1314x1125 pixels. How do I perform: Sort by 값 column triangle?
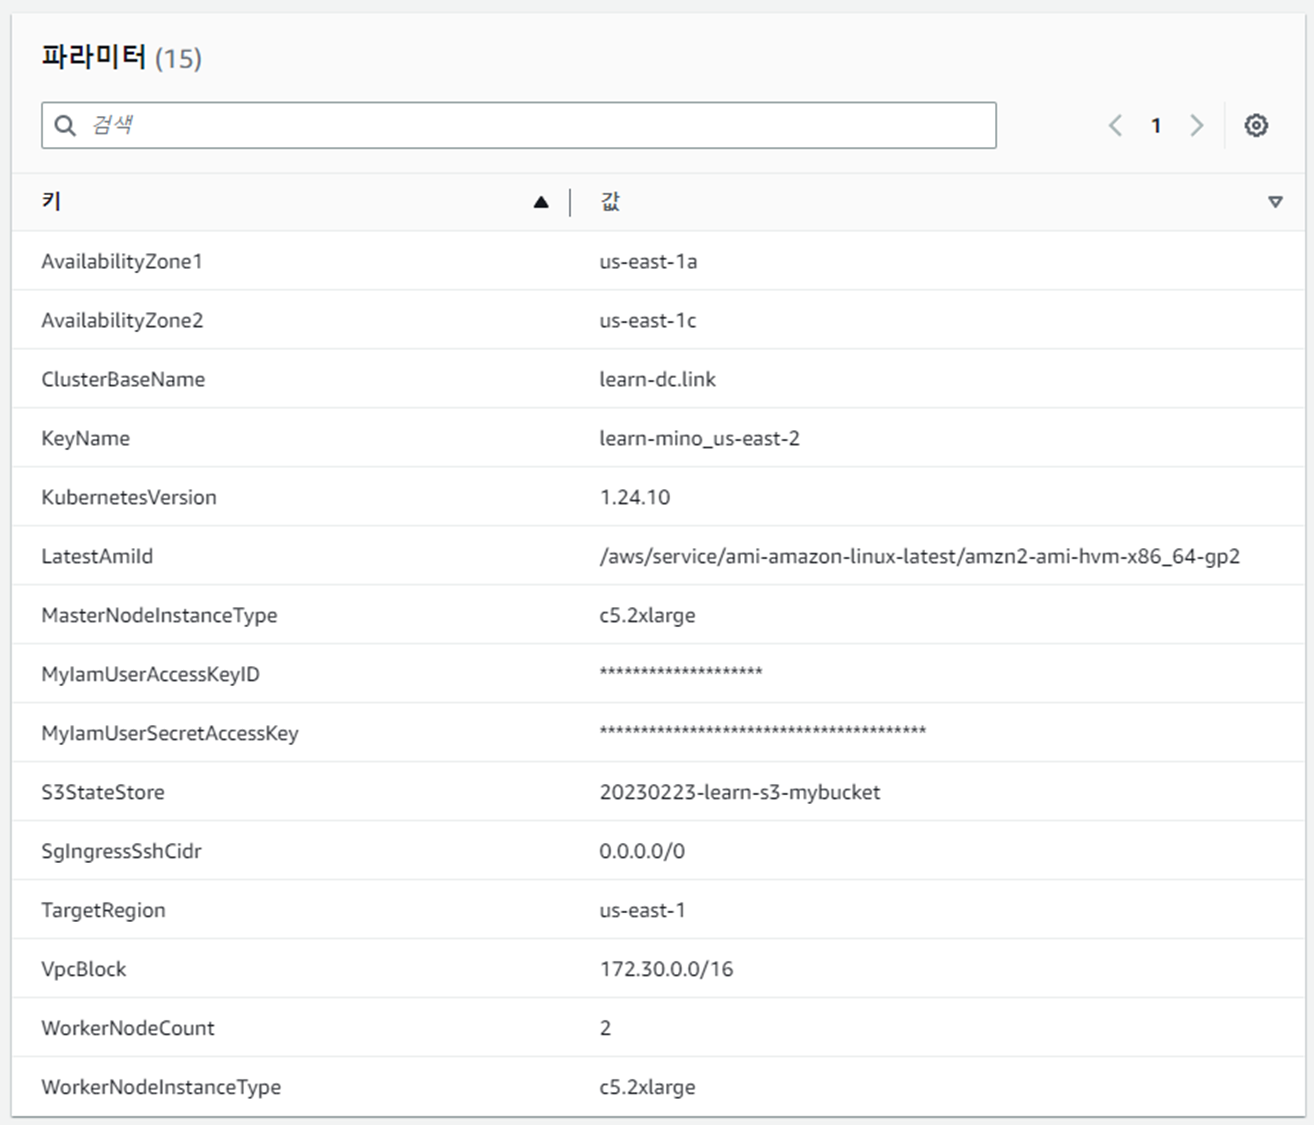pos(1275,202)
